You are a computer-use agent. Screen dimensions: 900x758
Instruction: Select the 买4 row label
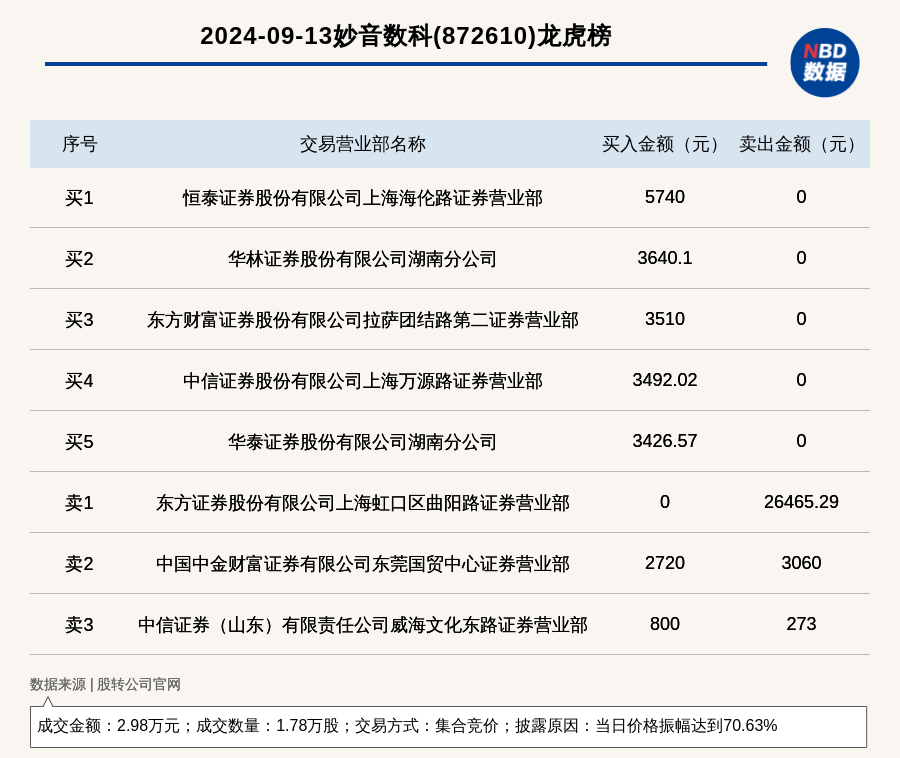(x=79, y=381)
